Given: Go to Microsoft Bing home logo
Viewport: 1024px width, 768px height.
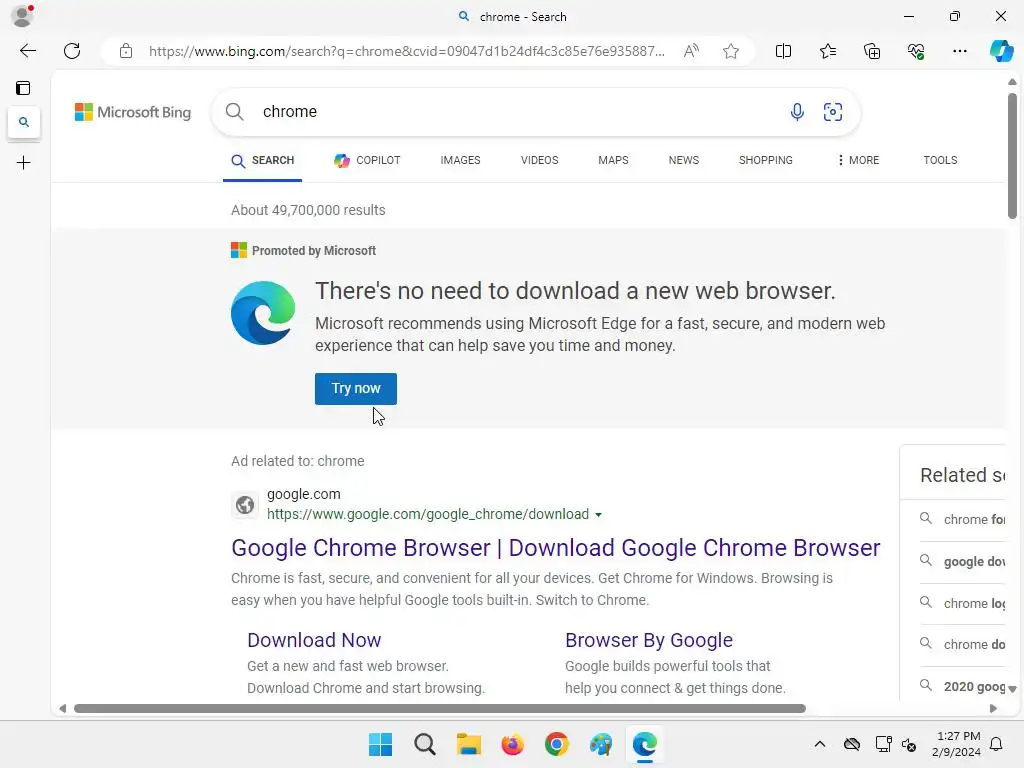Looking at the screenshot, I should coord(133,112).
